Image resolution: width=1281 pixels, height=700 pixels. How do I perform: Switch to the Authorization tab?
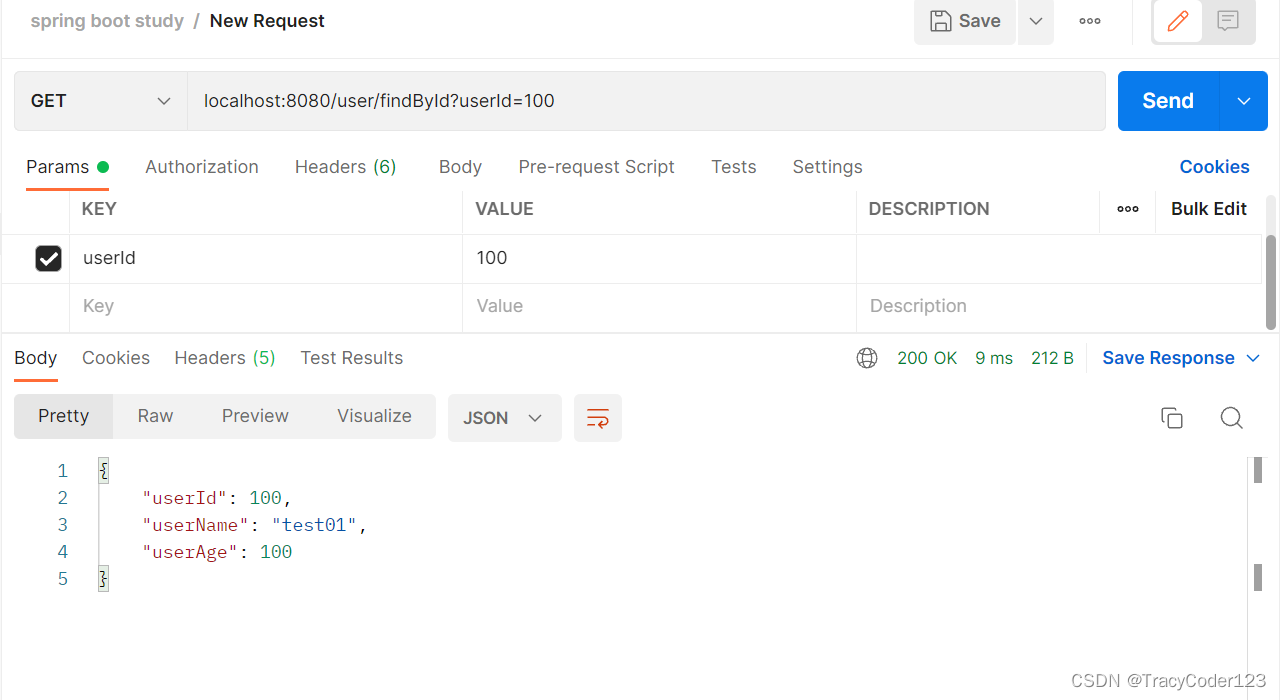point(202,167)
